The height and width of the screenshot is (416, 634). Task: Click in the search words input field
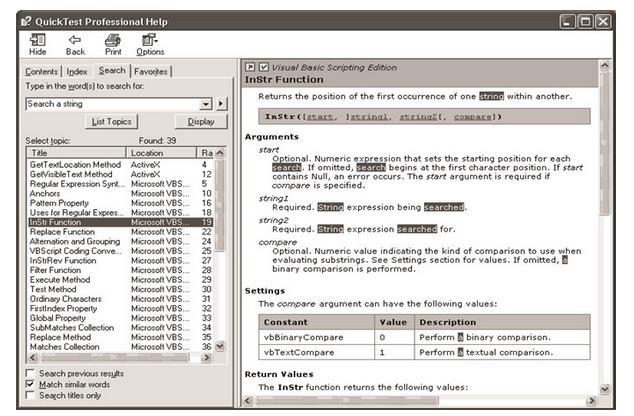(113, 104)
